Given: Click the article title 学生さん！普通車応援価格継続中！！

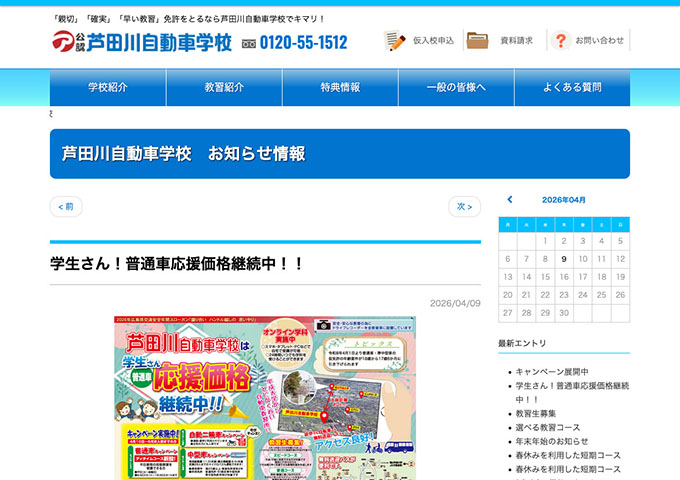Looking at the screenshot, I should (177, 264).
